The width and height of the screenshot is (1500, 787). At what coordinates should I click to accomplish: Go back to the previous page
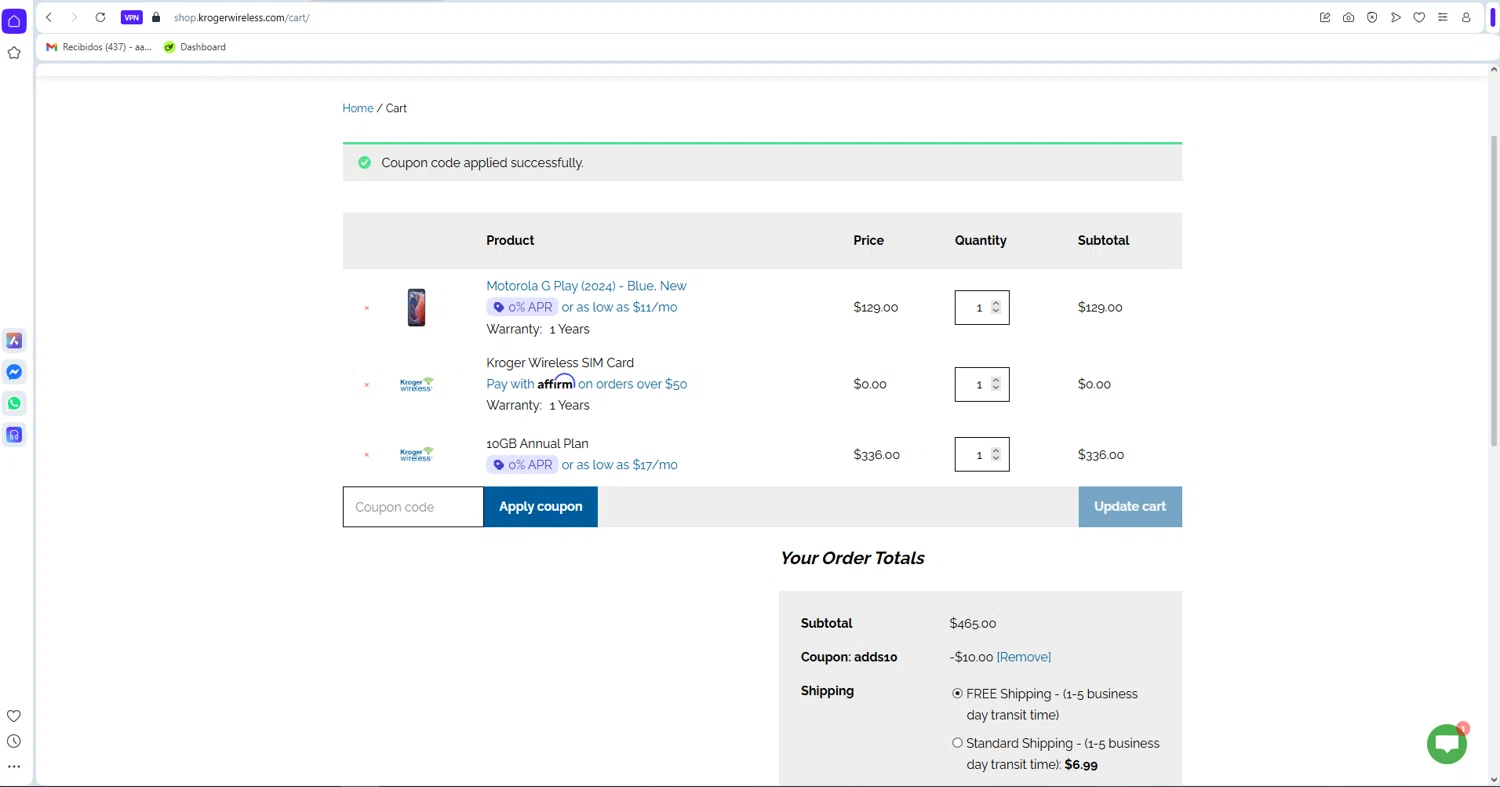(x=48, y=17)
